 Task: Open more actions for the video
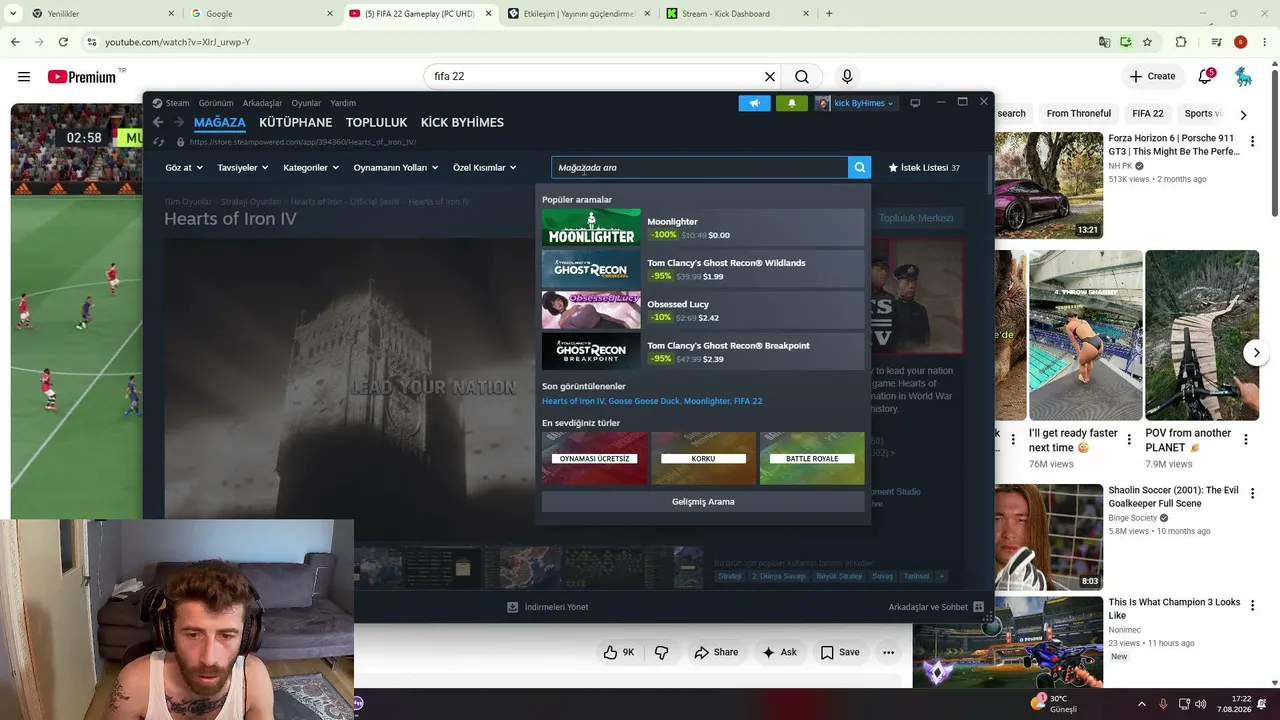point(888,652)
